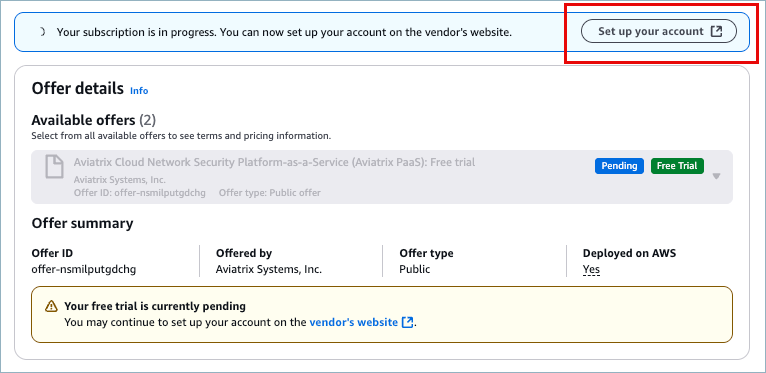Click the Free Trial badge
This screenshot has width=766, height=373.
pos(677,166)
